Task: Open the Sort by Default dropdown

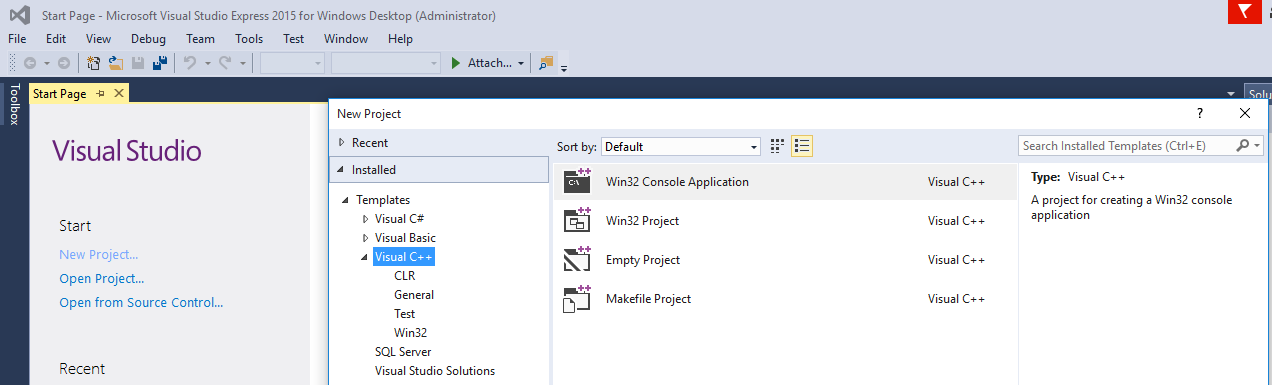Action: pos(681,147)
